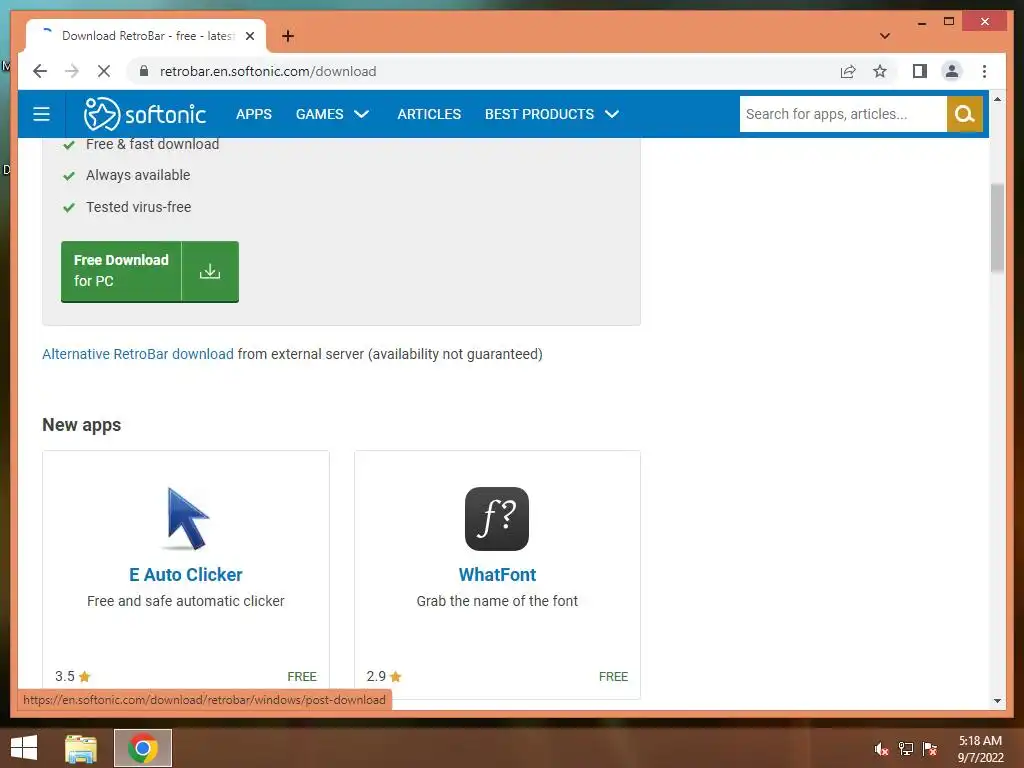The height and width of the screenshot is (768, 1024).
Task: Open the network tray icon
Action: [x=906, y=749]
